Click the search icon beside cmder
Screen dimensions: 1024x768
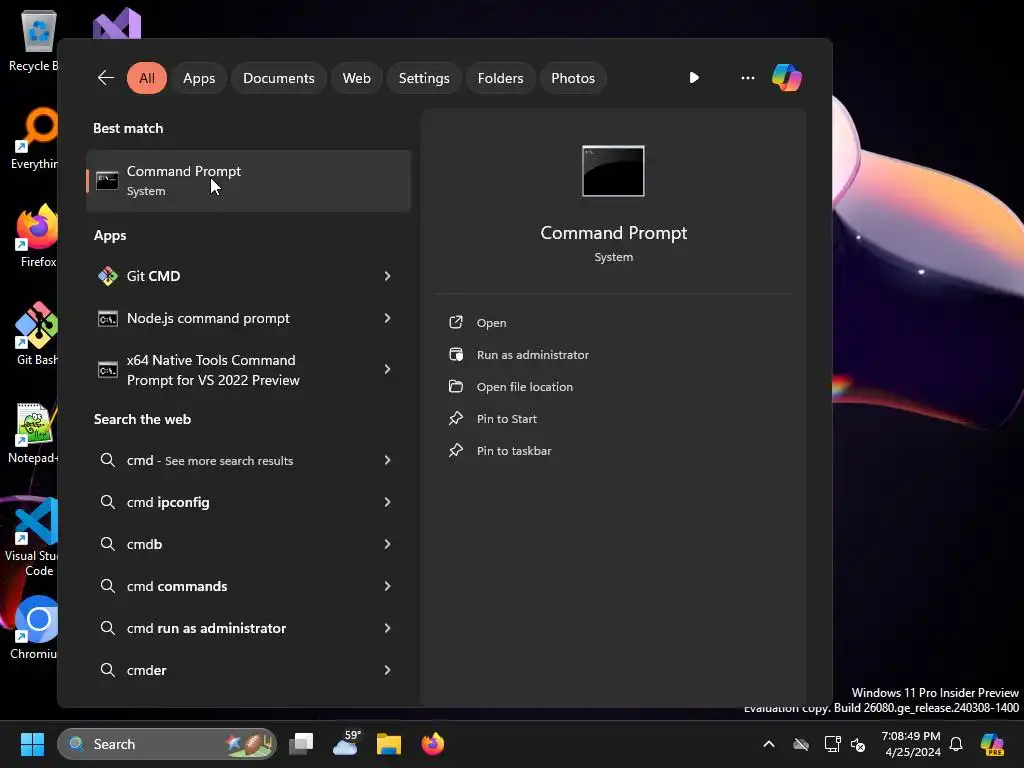click(108, 669)
